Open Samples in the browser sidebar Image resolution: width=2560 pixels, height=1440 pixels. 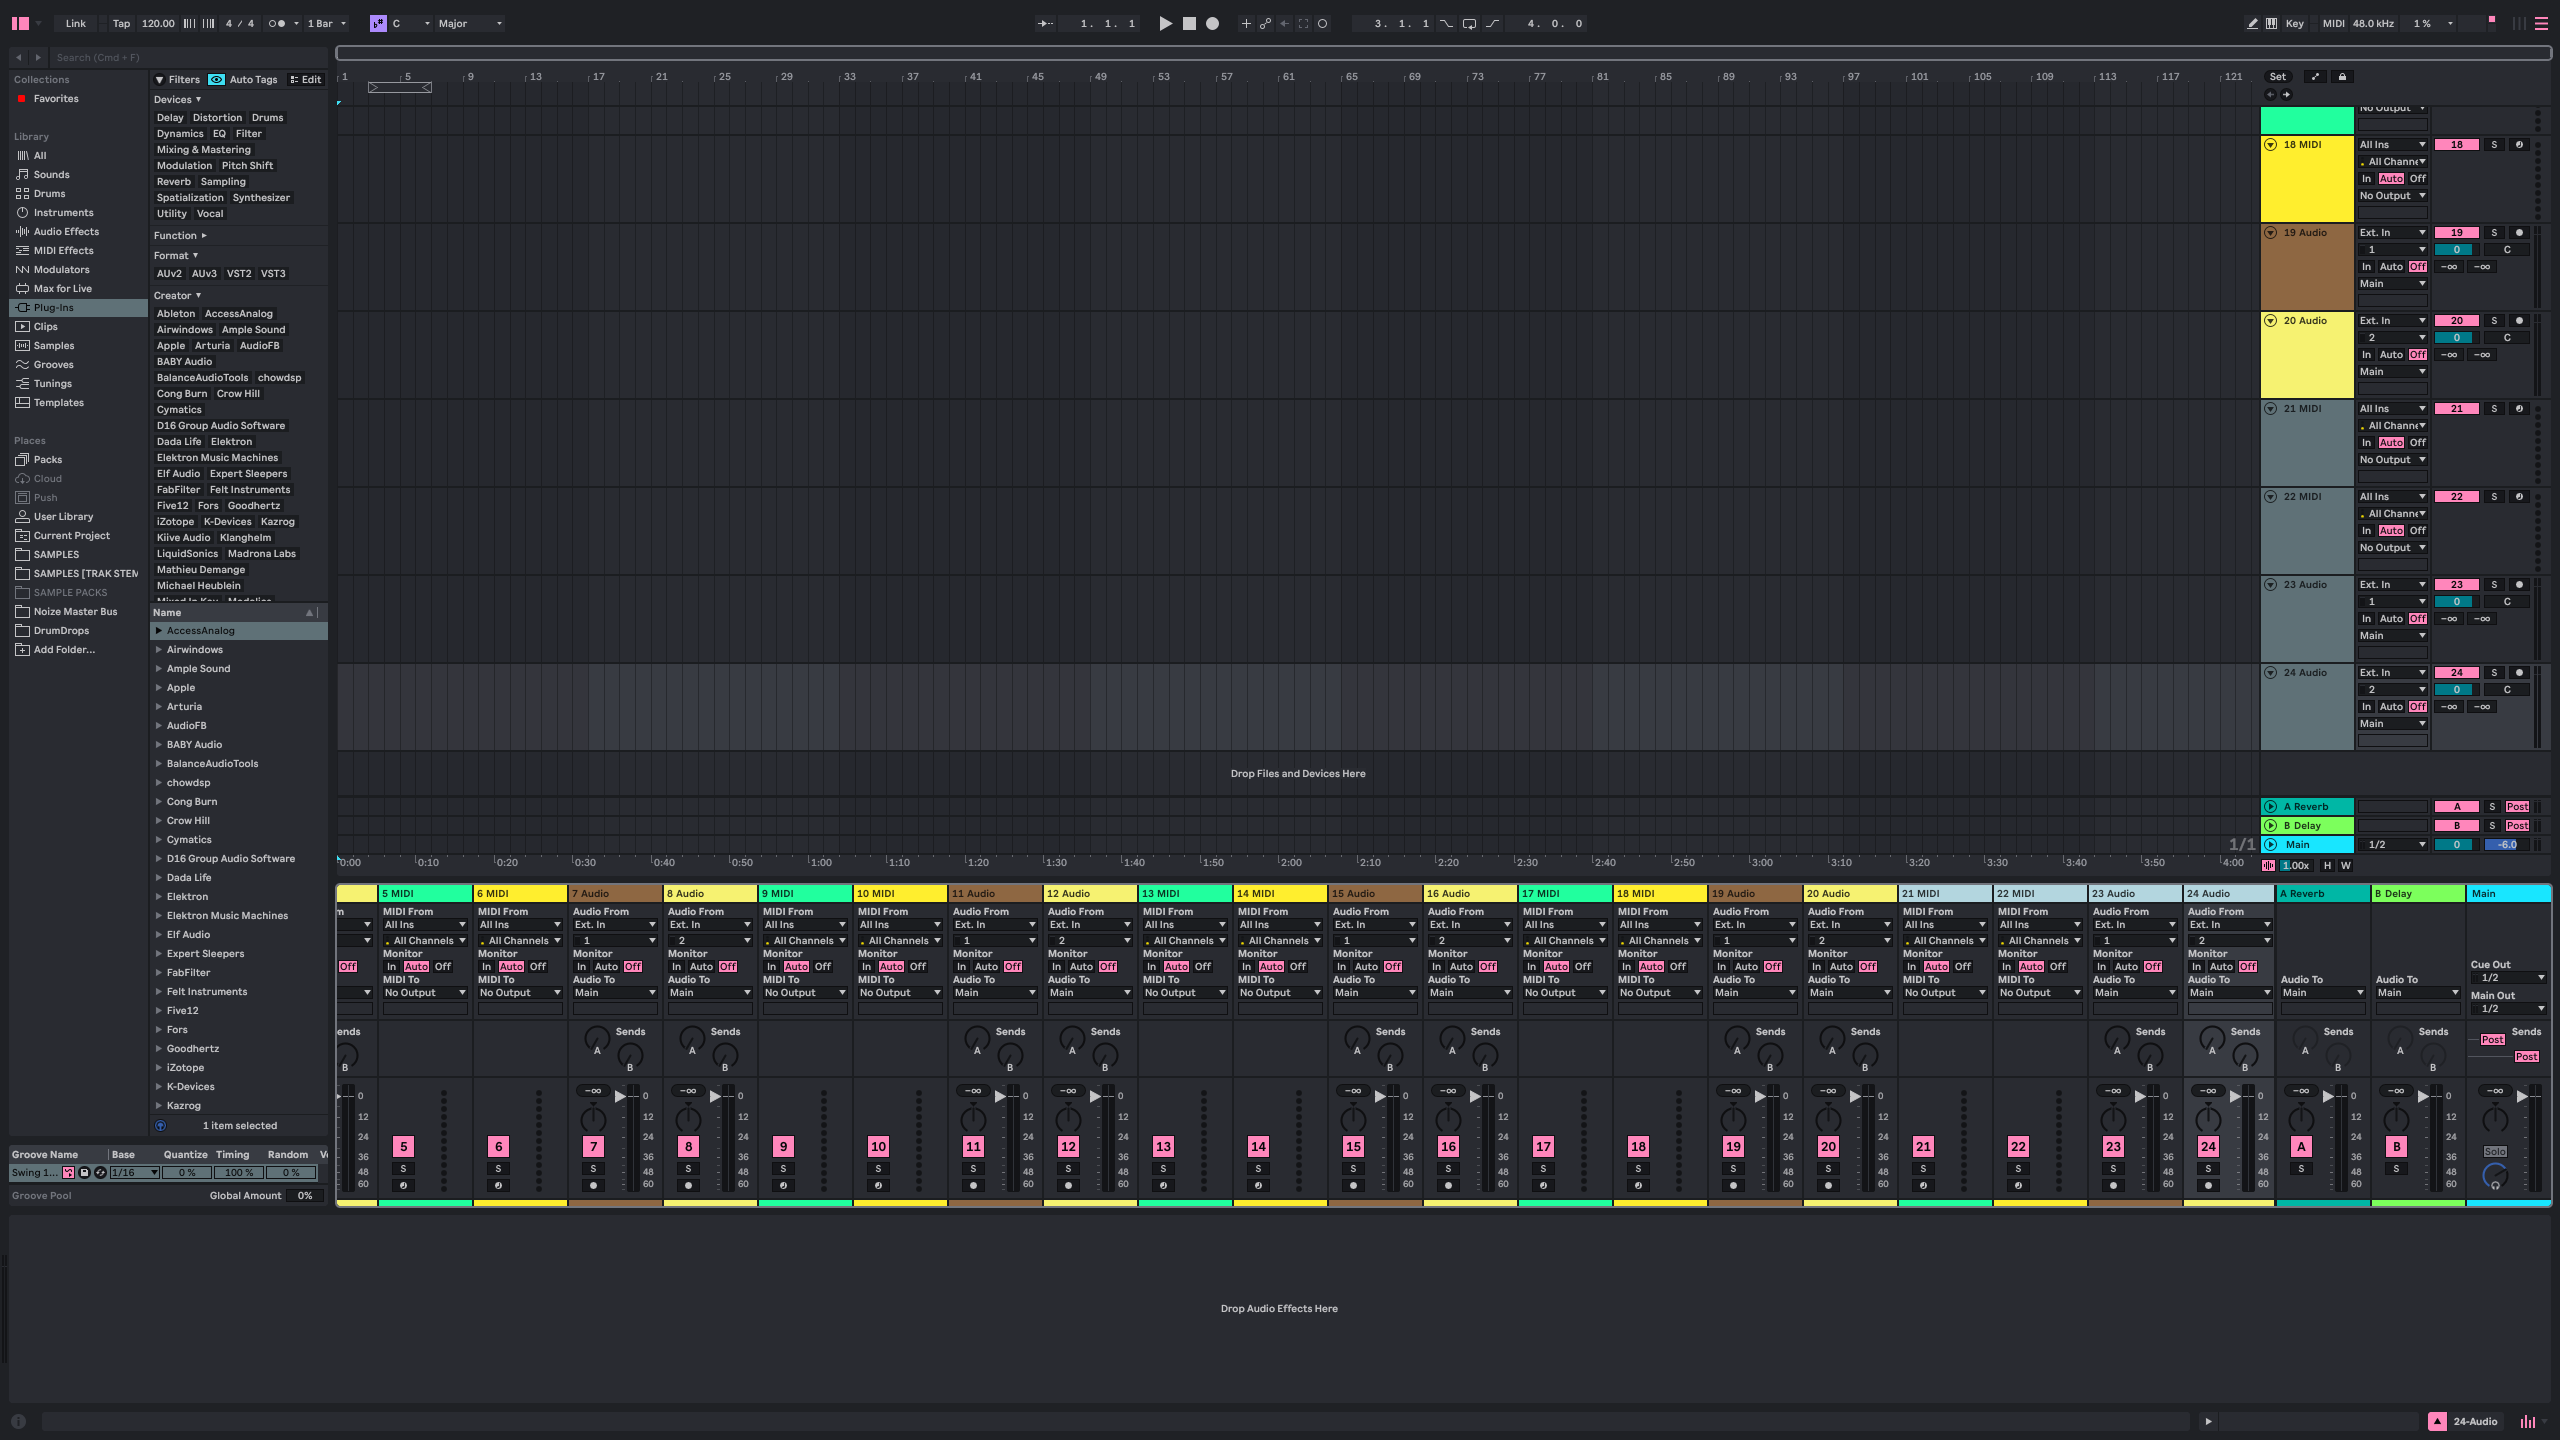coord(54,345)
